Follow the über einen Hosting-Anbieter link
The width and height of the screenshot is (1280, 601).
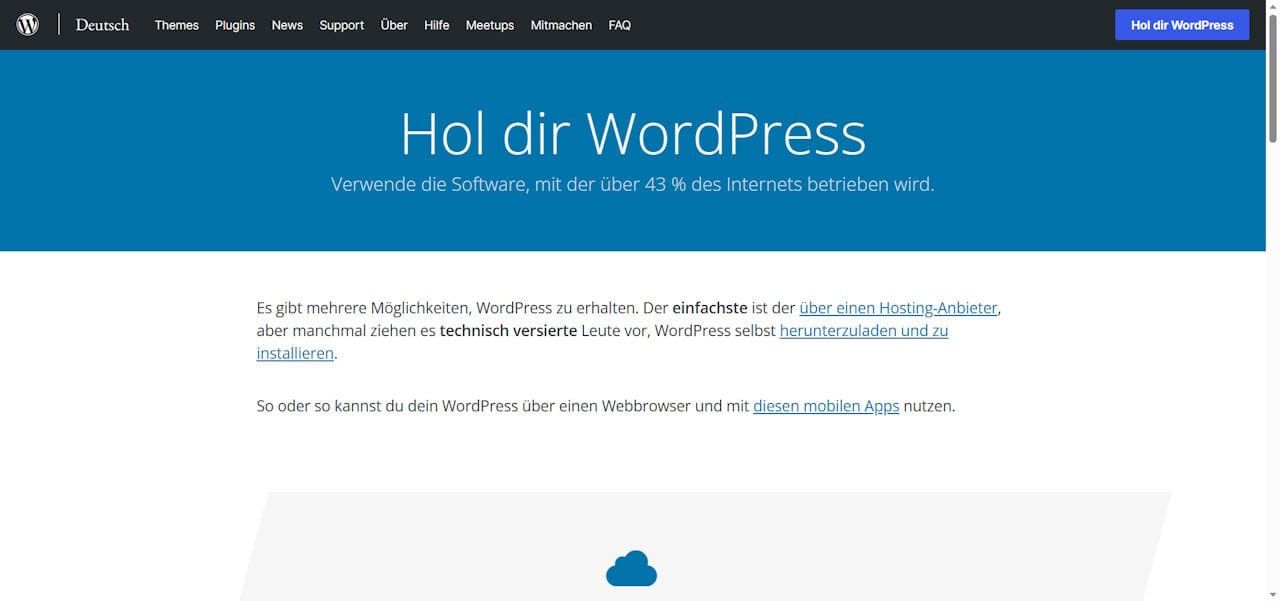898,308
